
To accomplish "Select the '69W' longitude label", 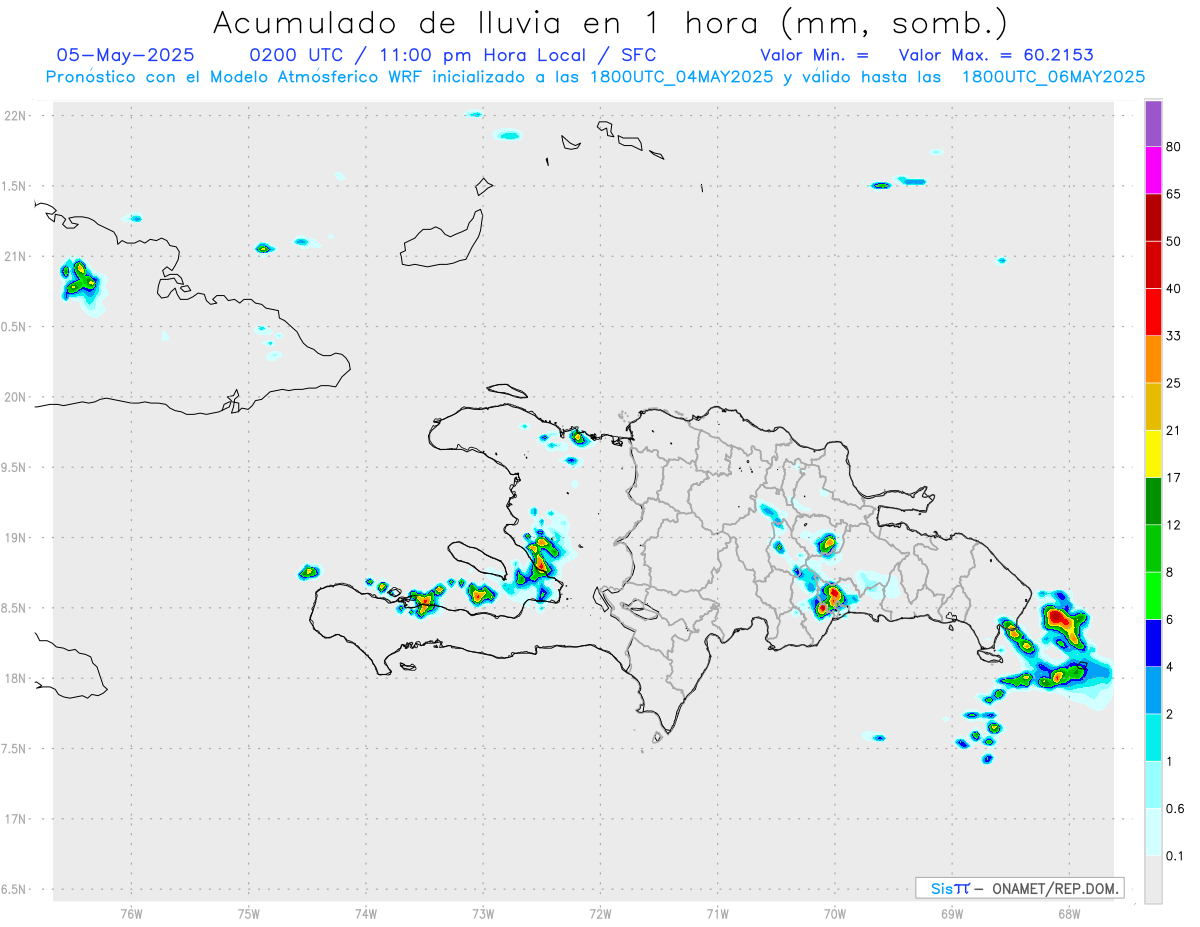I will [952, 912].
